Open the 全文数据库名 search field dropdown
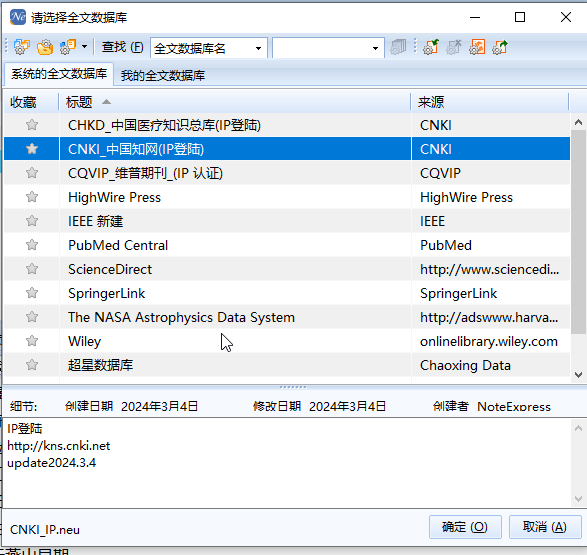 point(258,48)
